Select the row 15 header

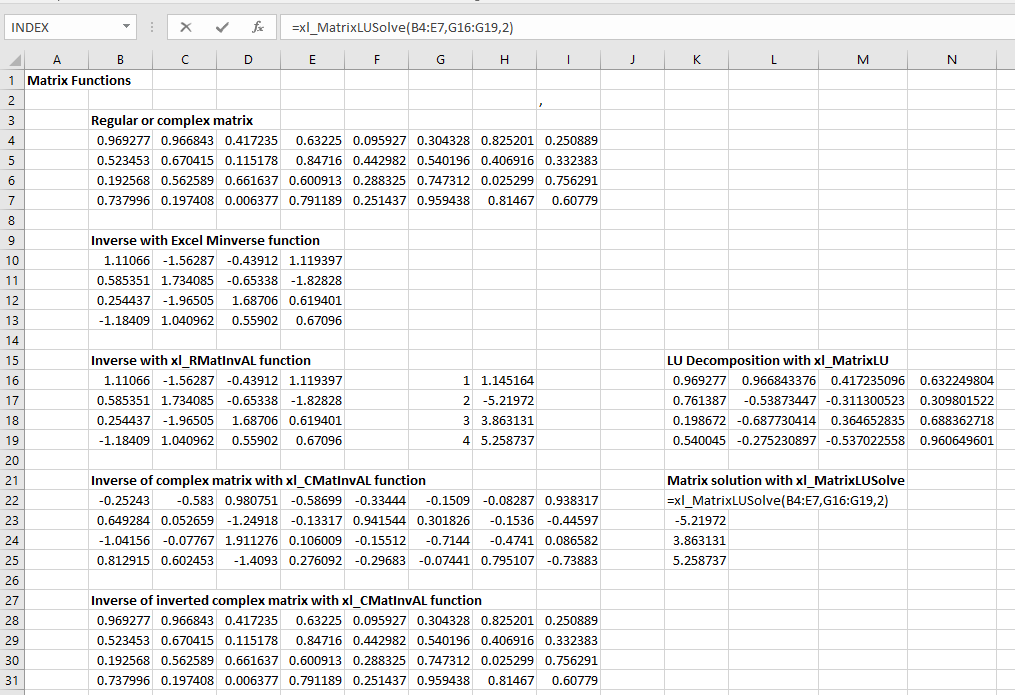tap(11, 360)
